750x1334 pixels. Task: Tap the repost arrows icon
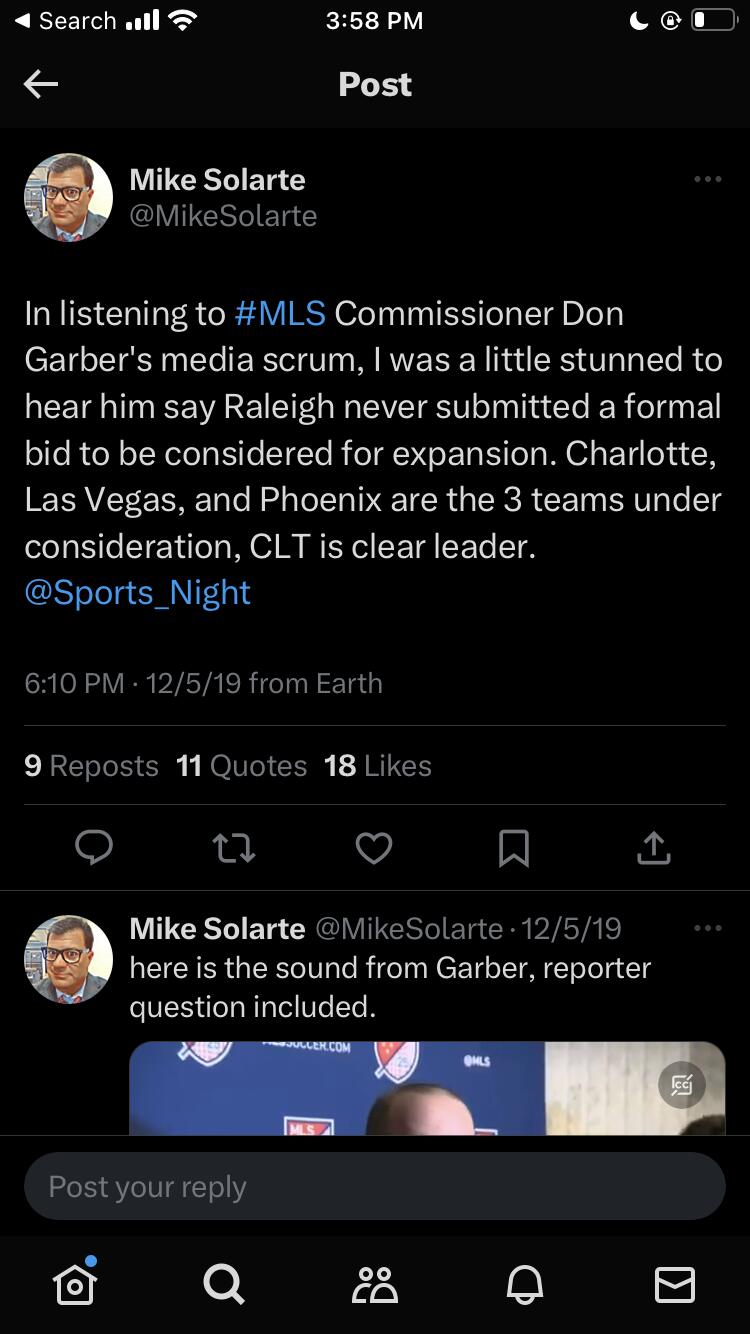click(x=234, y=849)
